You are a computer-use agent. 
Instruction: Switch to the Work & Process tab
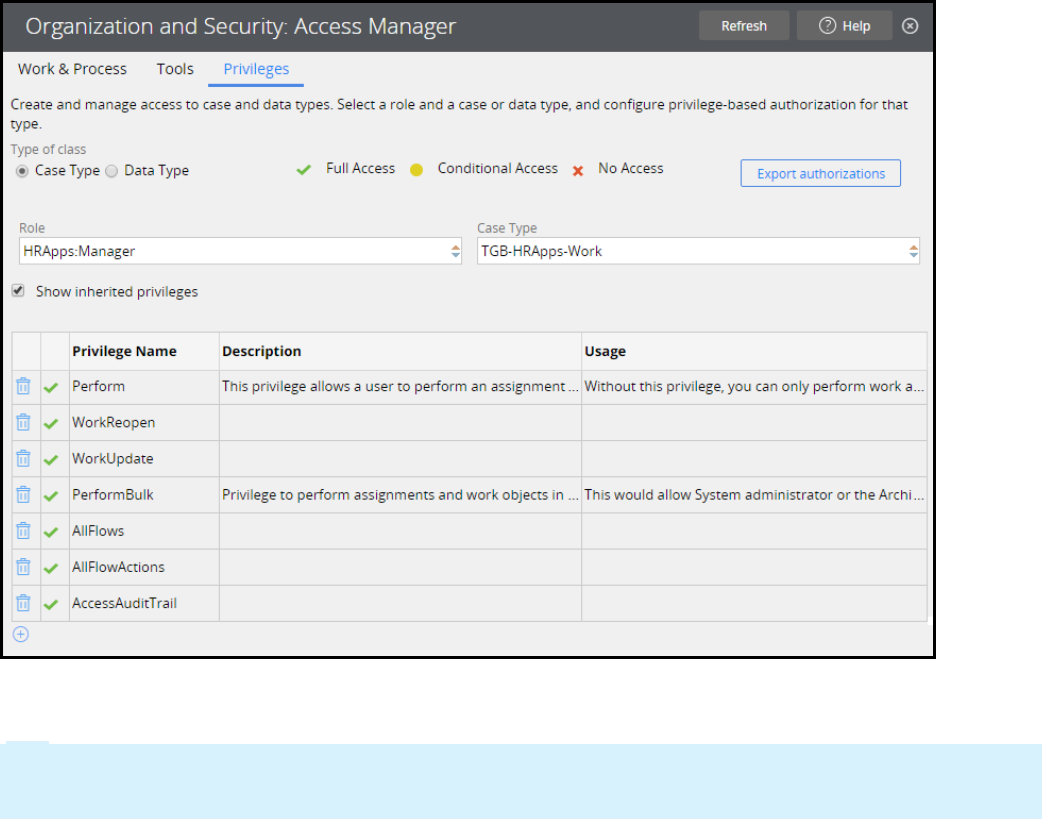tap(72, 69)
